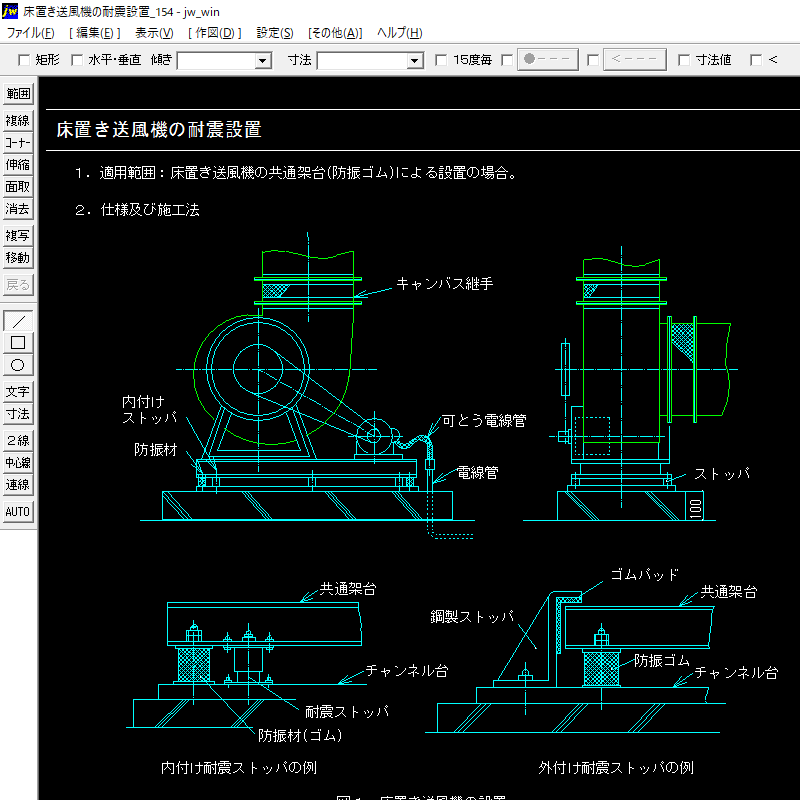The height and width of the screenshot is (800, 800).
Task: Choose the 伸縮 stretch tool
Action: pos(18,165)
